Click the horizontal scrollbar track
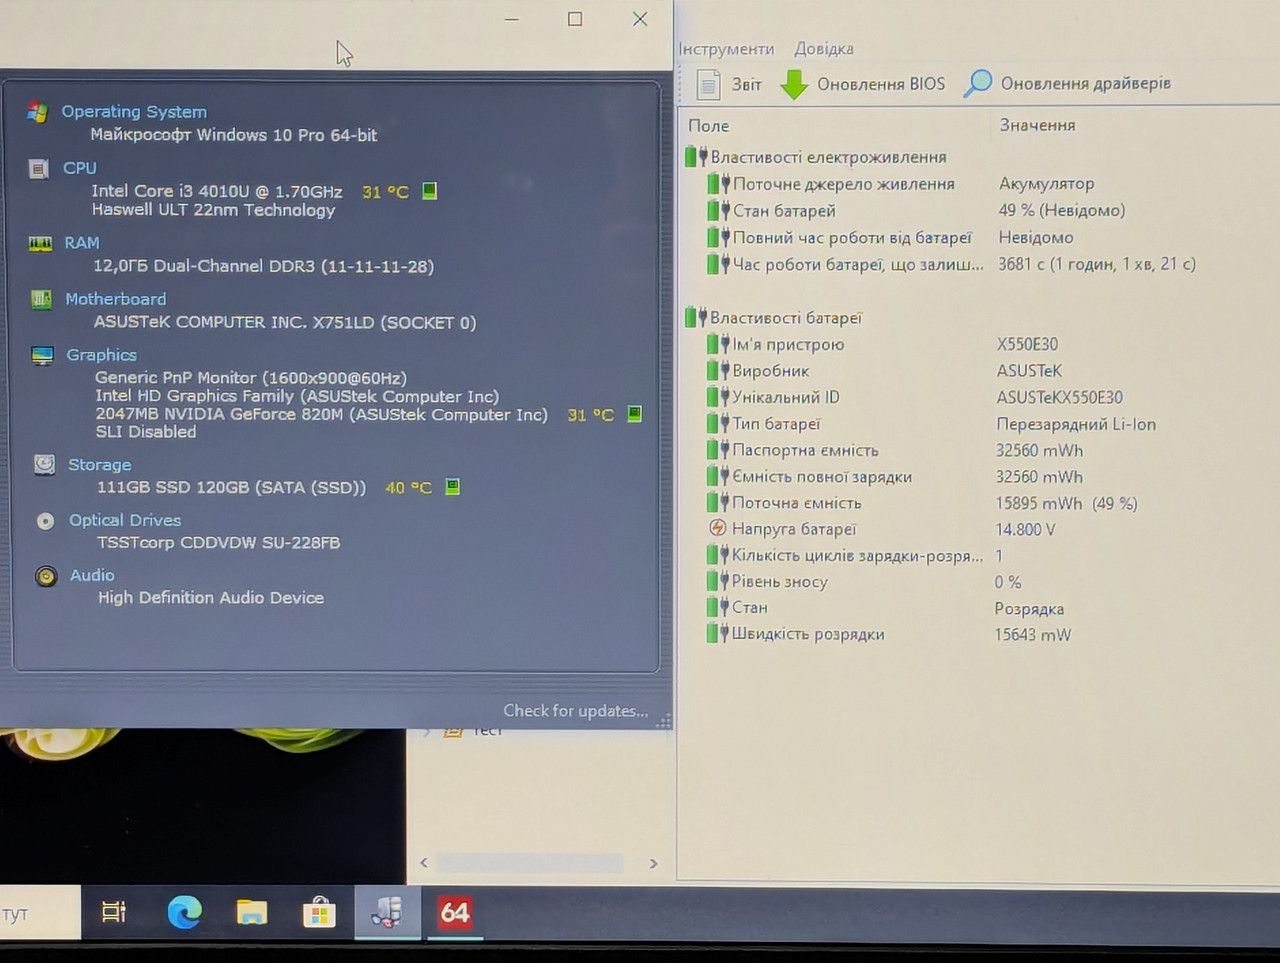The height and width of the screenshot is (963, 1280). coord(531,863)
